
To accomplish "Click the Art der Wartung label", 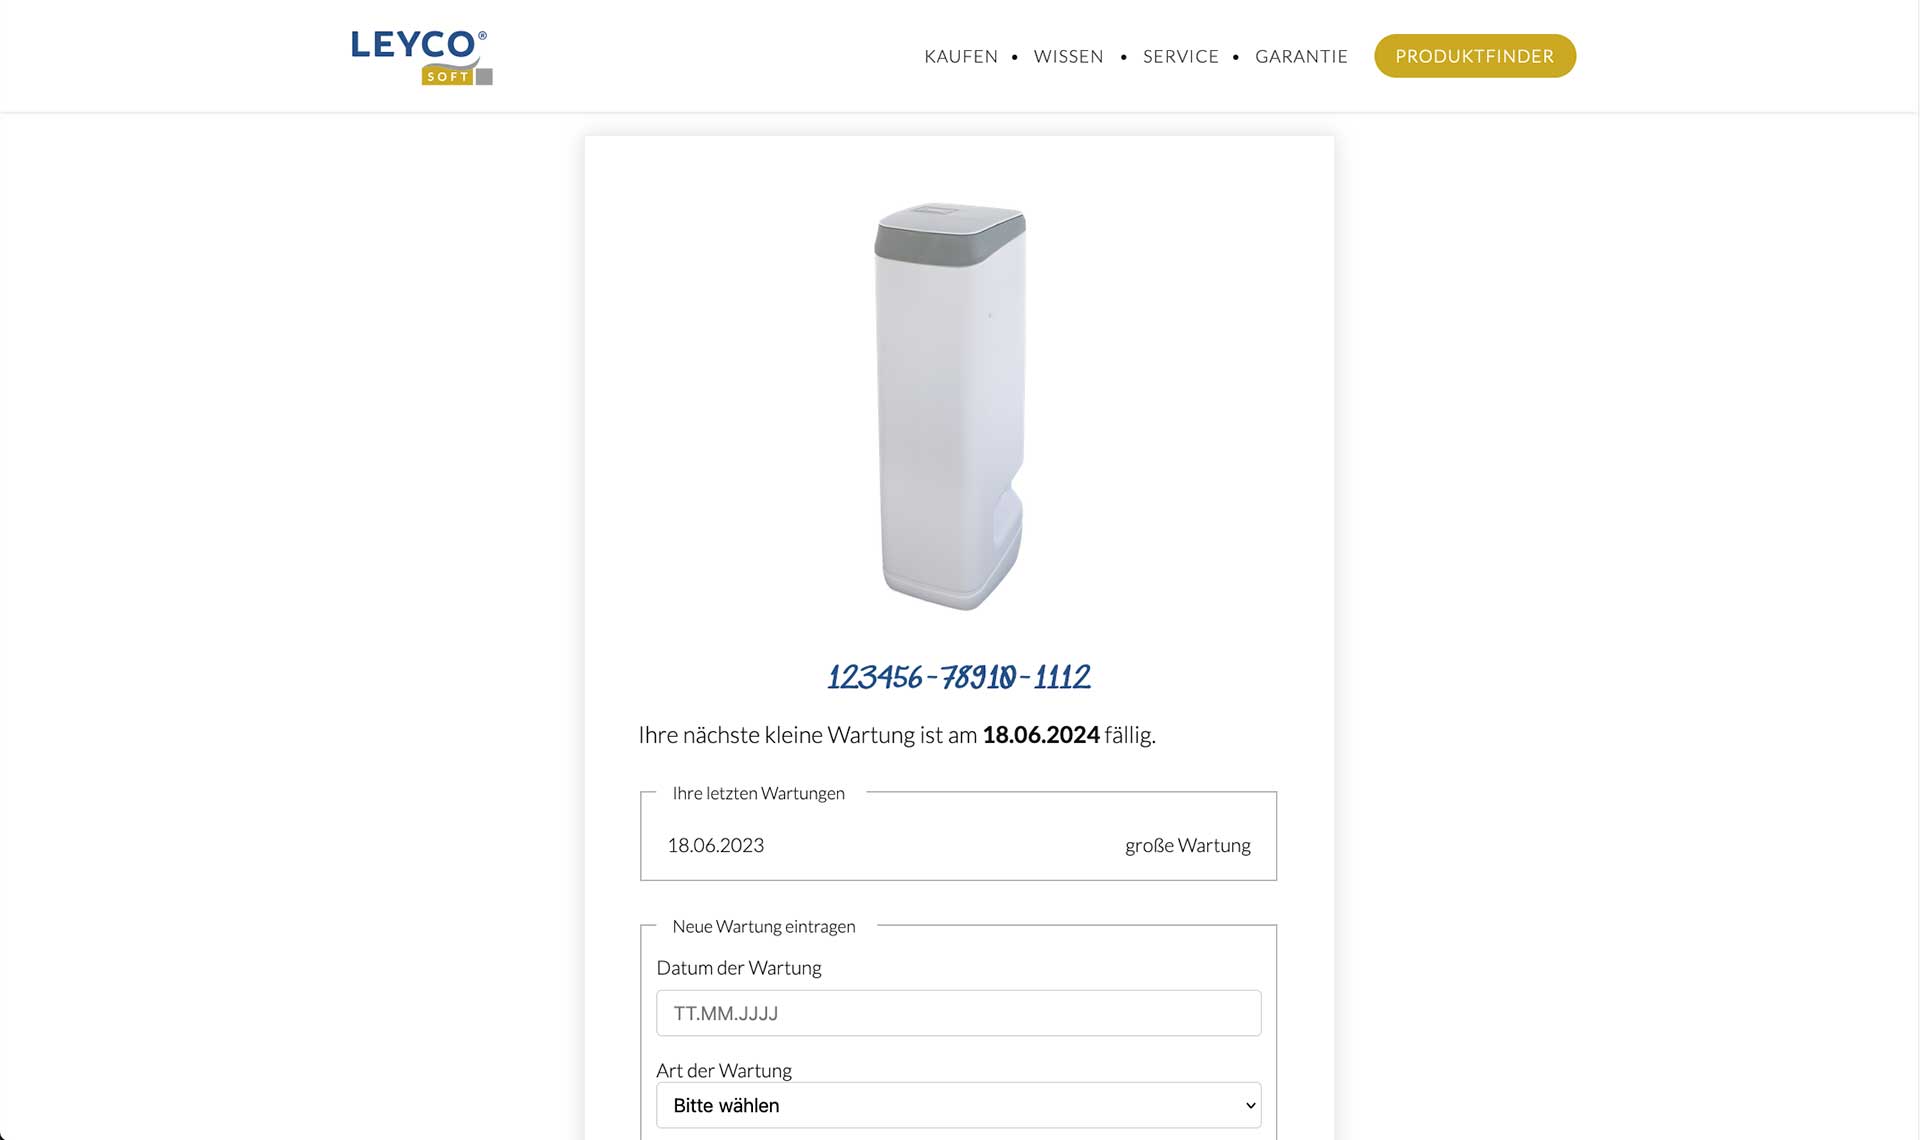I will click(x=724, y=1070).
